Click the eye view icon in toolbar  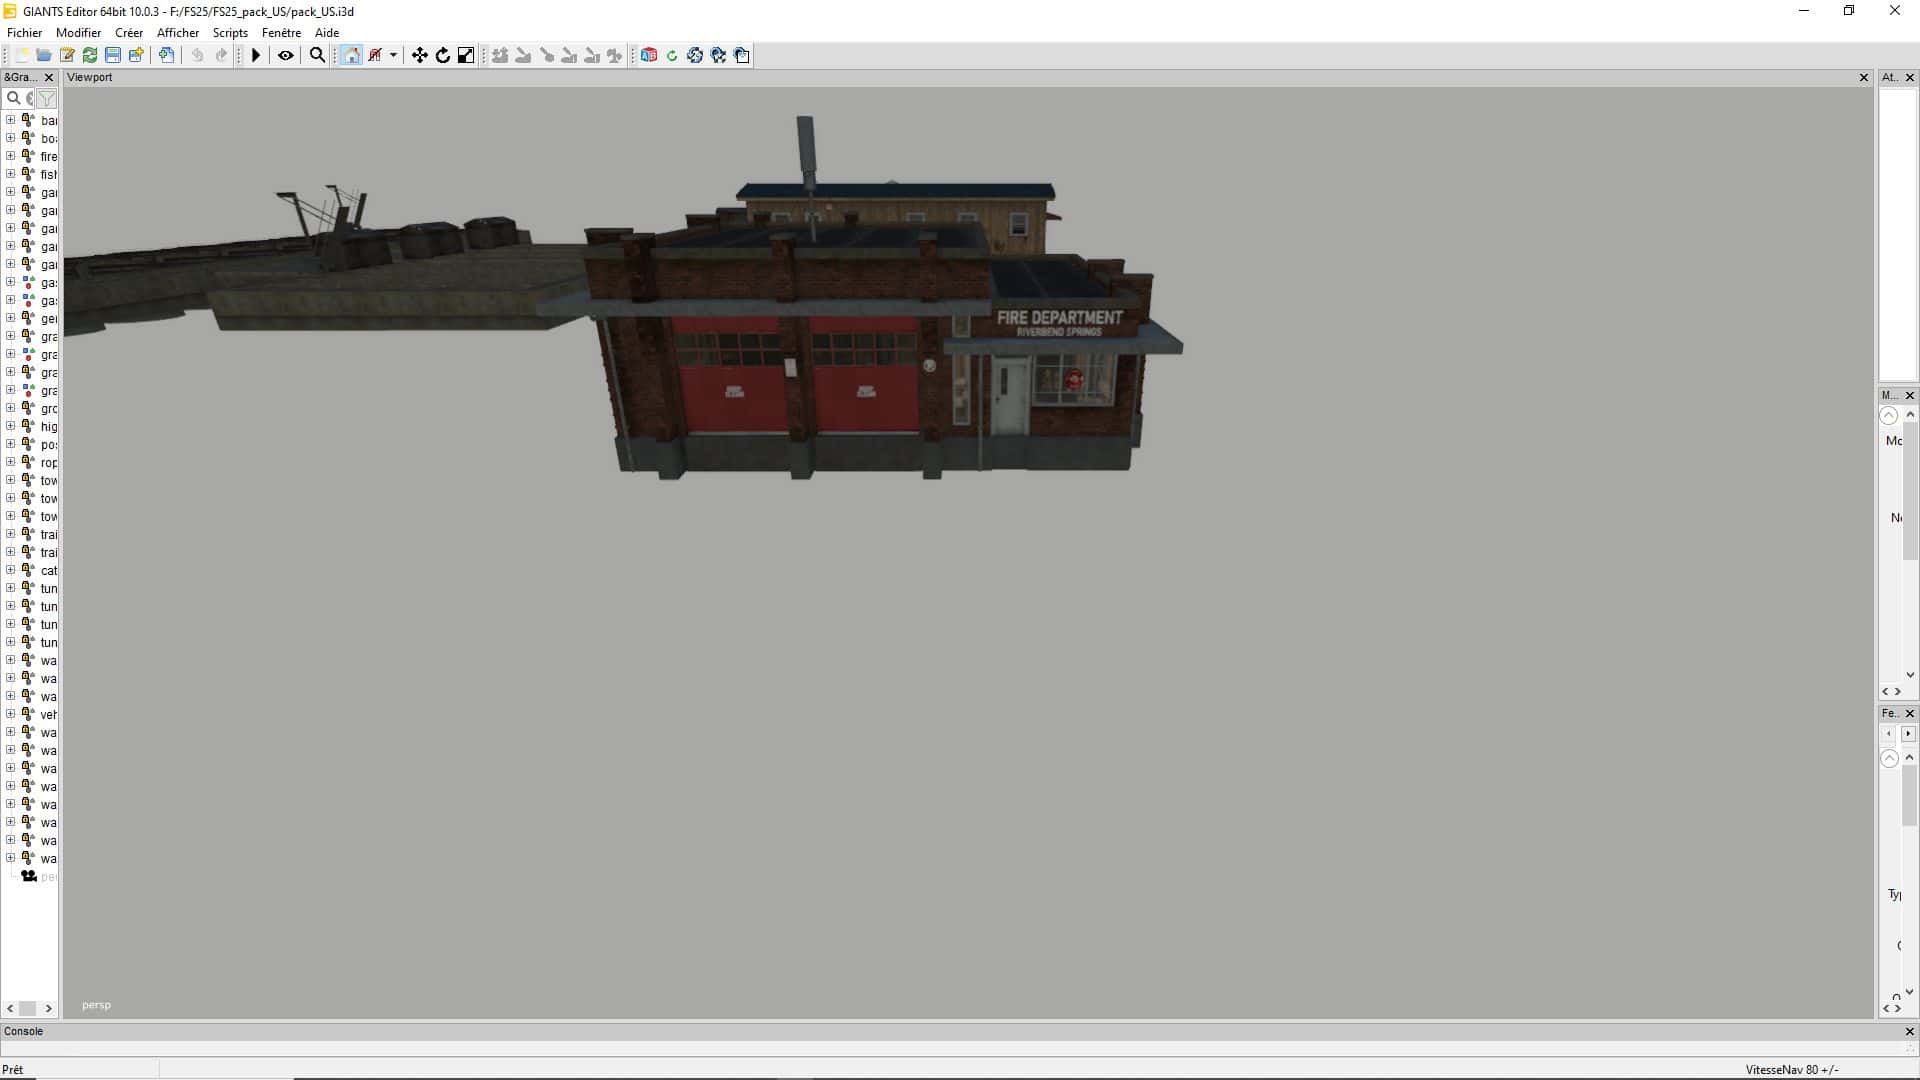(286, 55)
